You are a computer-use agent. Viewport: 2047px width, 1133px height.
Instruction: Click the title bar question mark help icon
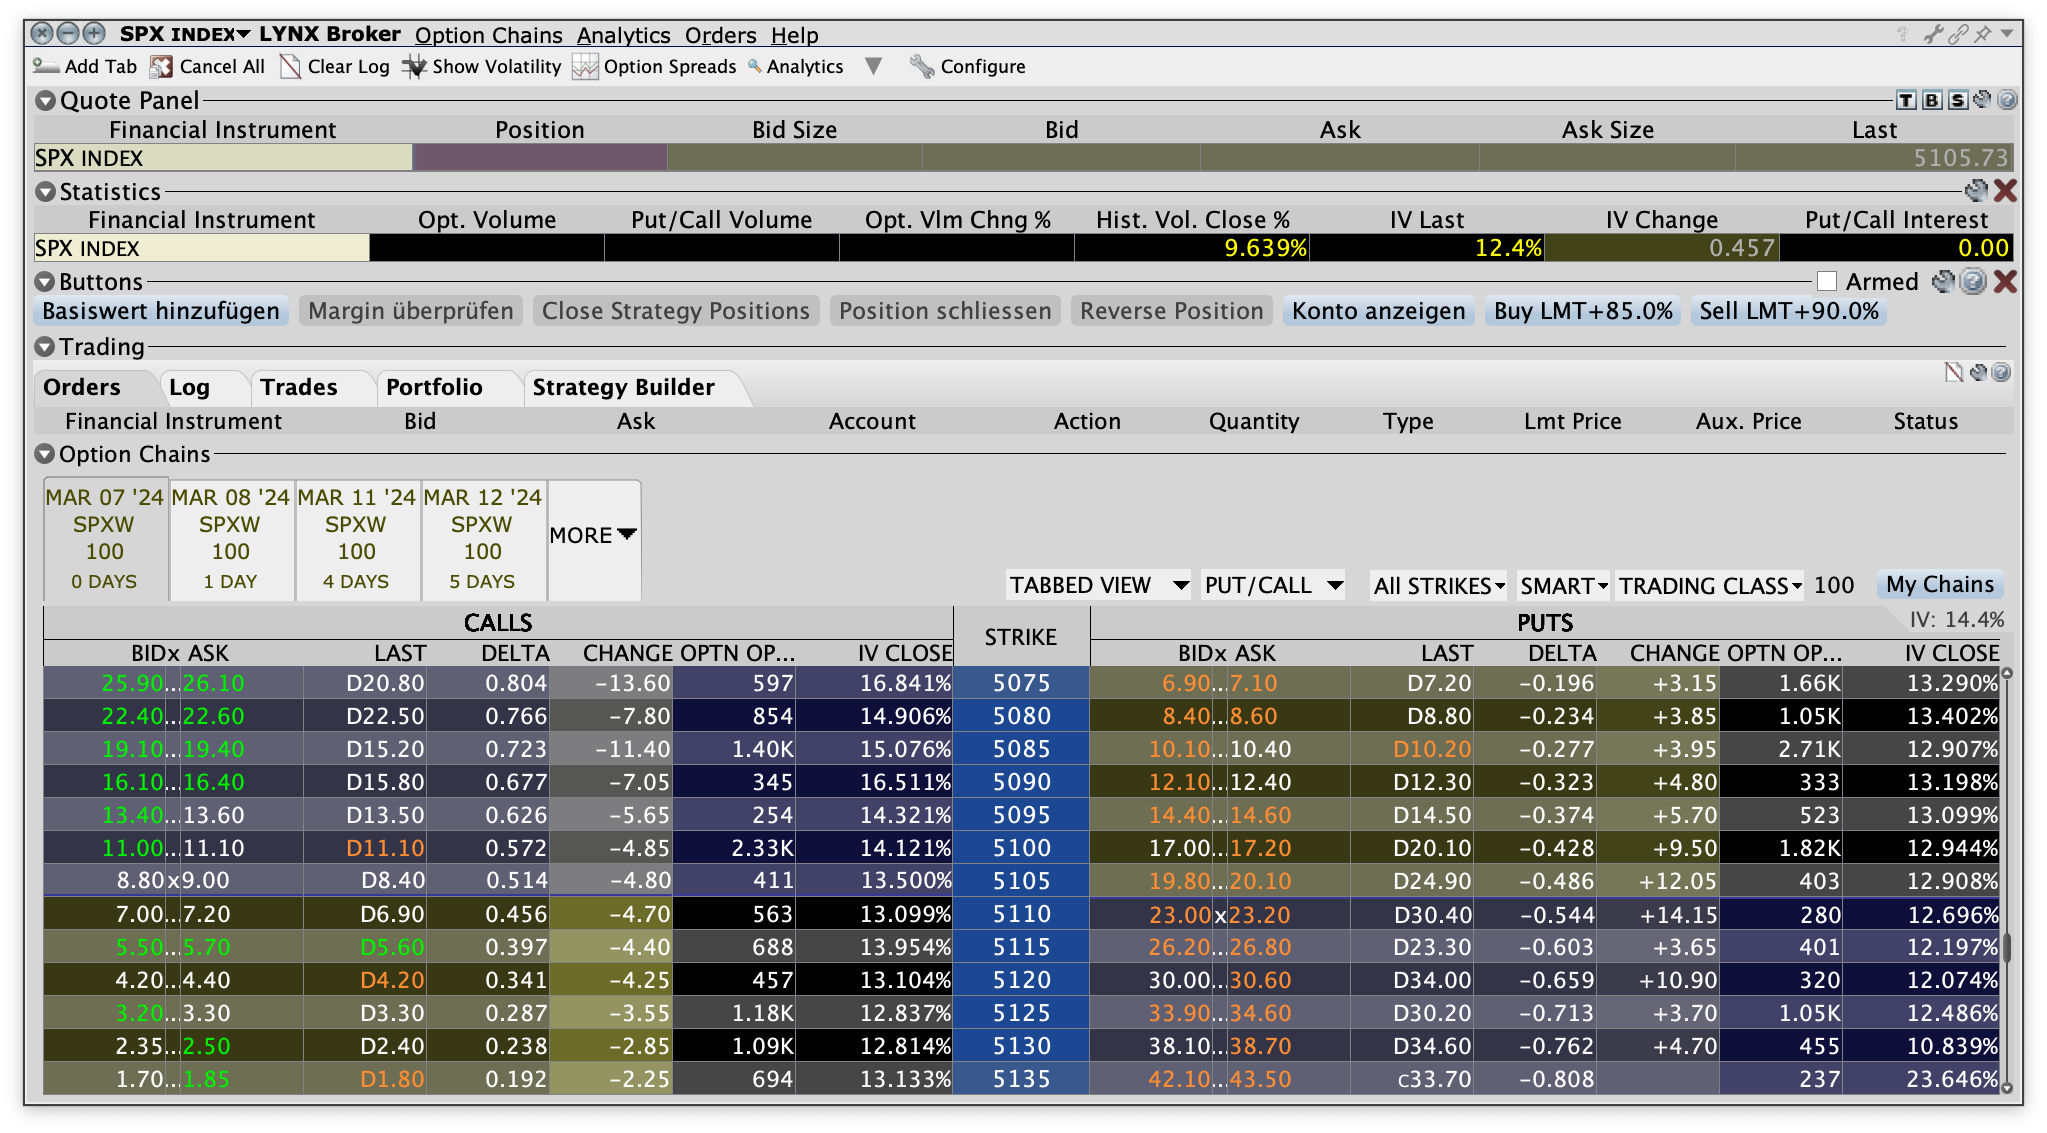(x=1901, y=34)
